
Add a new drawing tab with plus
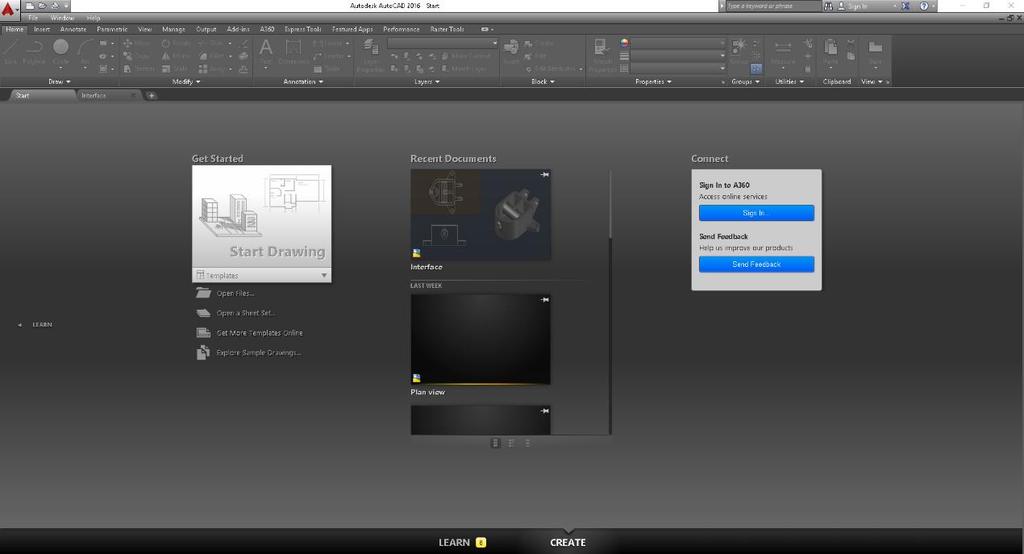151,95
